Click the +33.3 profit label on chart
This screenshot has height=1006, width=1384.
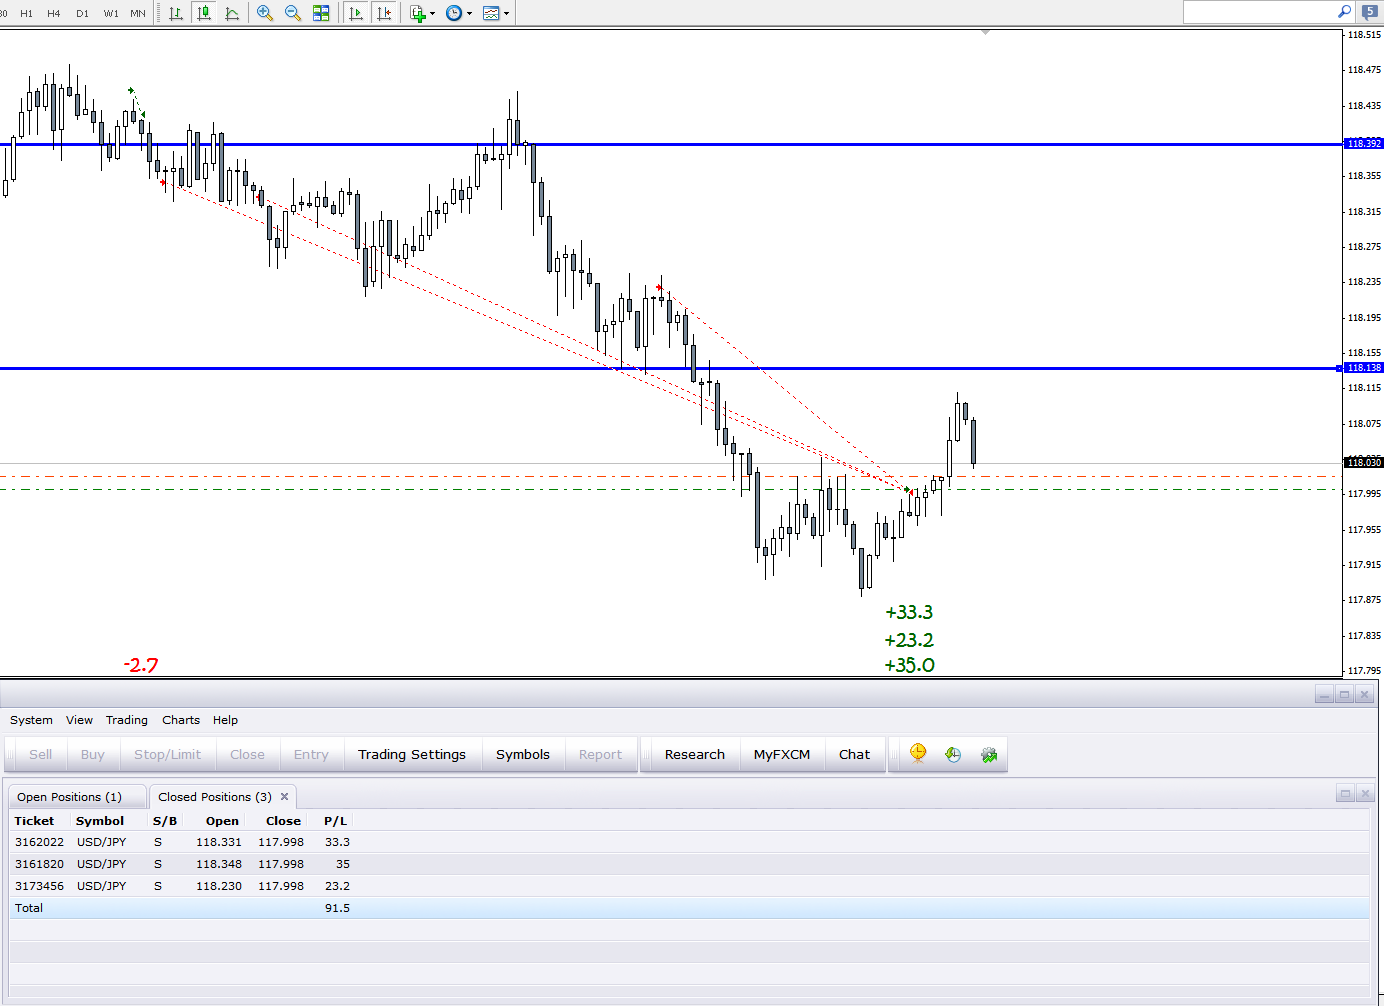(909, 612)
